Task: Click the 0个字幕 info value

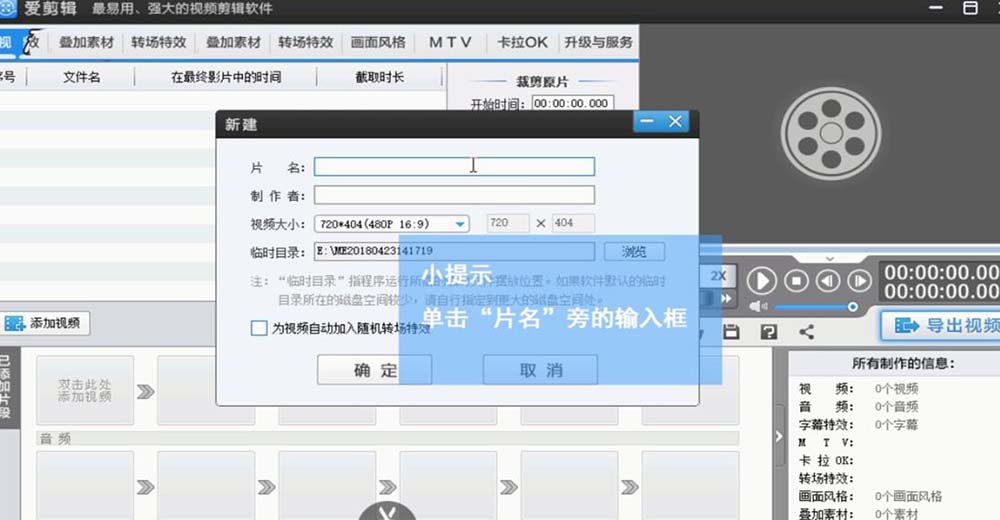Action: point(896,424)
